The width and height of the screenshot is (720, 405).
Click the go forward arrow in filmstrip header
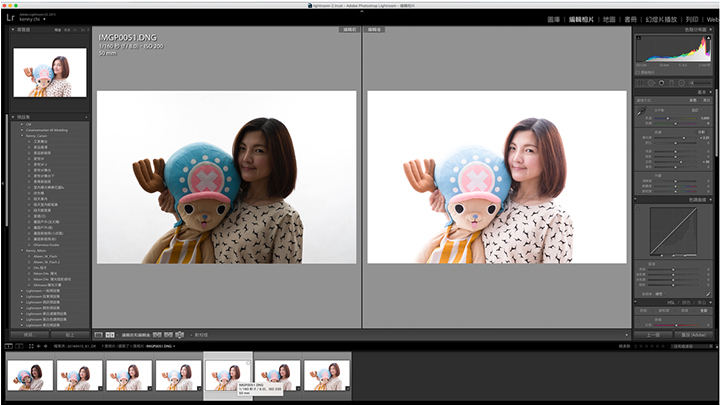[45, 346]
